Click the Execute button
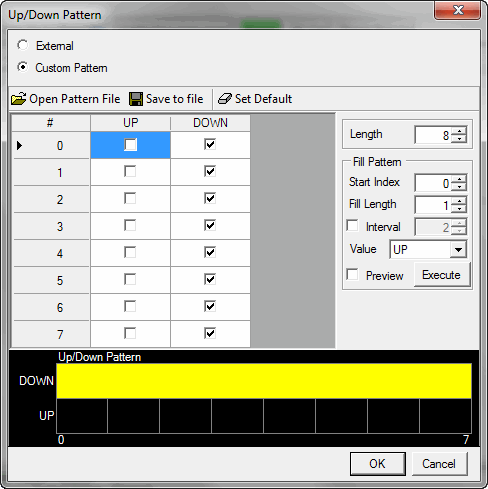This screenshot has width=488, height=489. [x=442, y=275]
